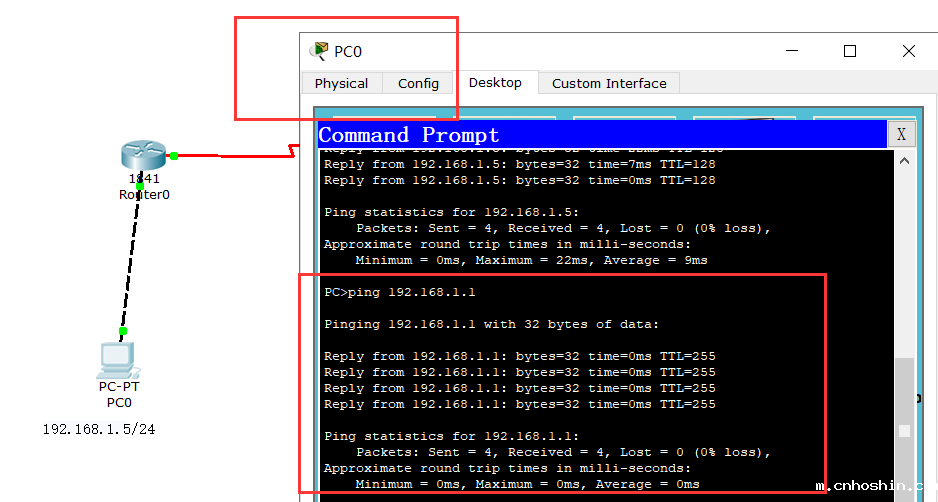The height and width of the screenshot is (502, 938).
Task: Open the Custom Interface tab
Action: click(x=609, y=84)
